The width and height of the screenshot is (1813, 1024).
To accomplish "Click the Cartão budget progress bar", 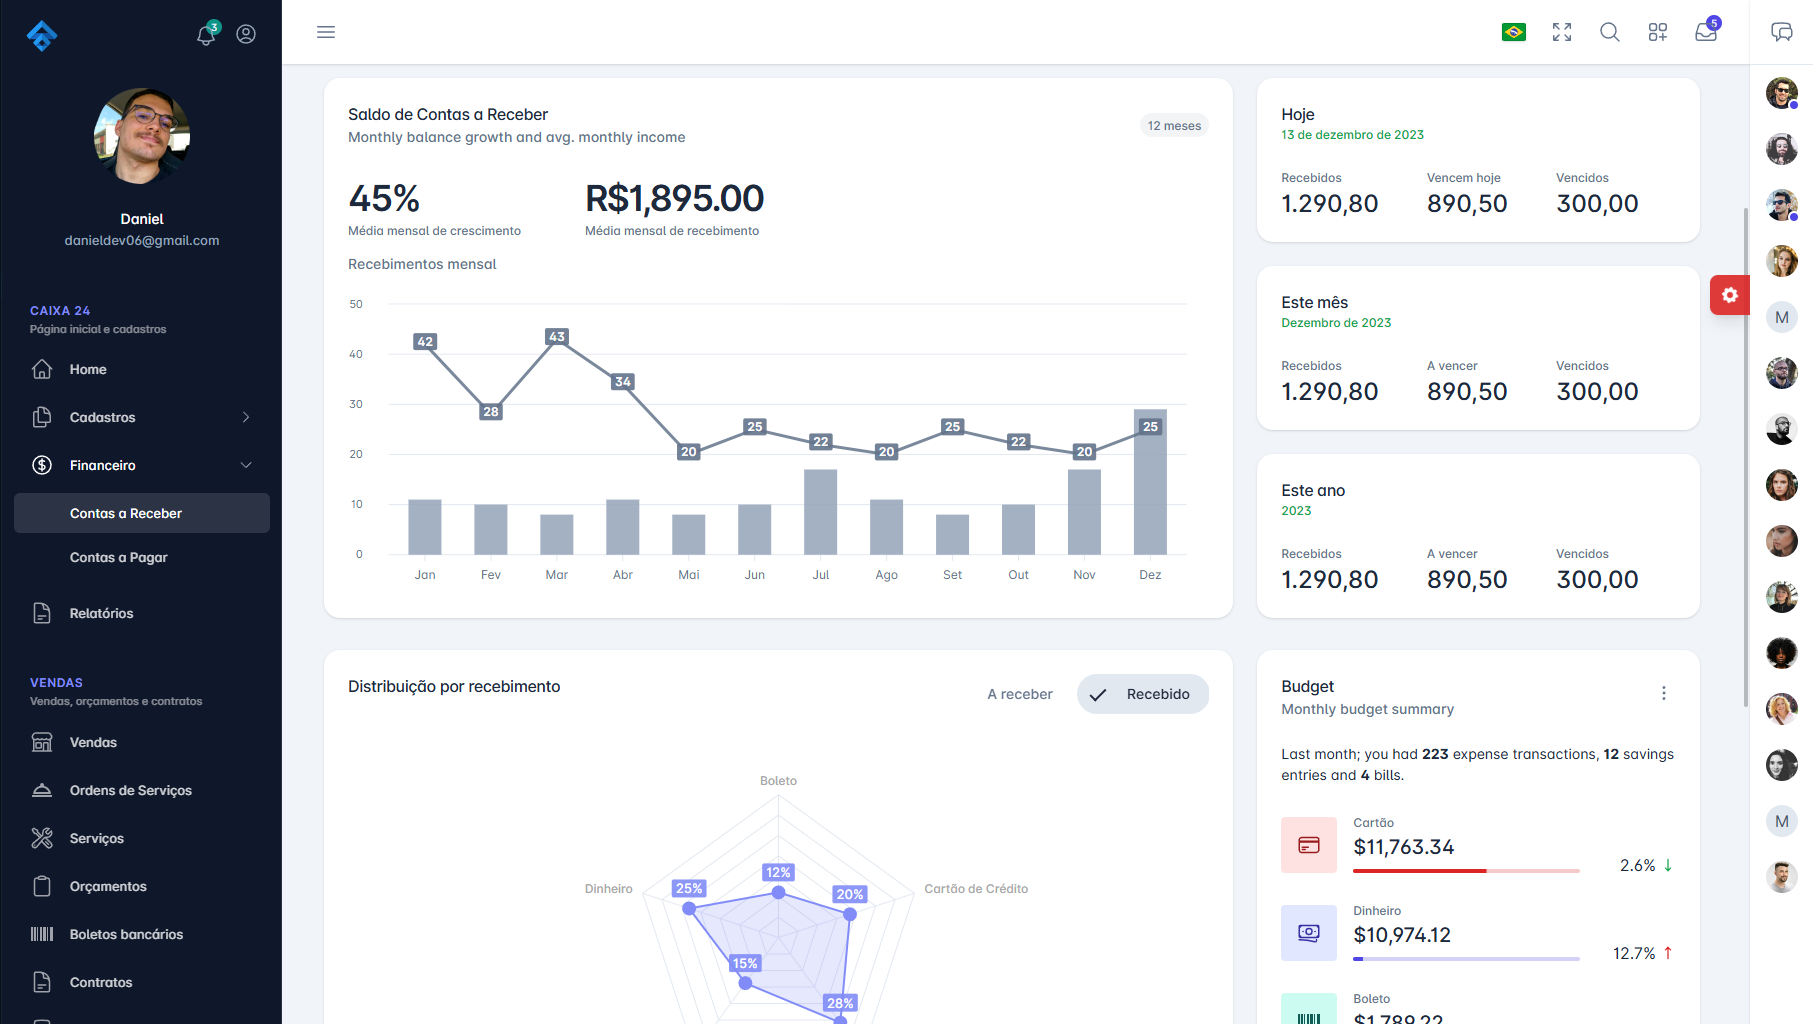I will coord(1466,871).
